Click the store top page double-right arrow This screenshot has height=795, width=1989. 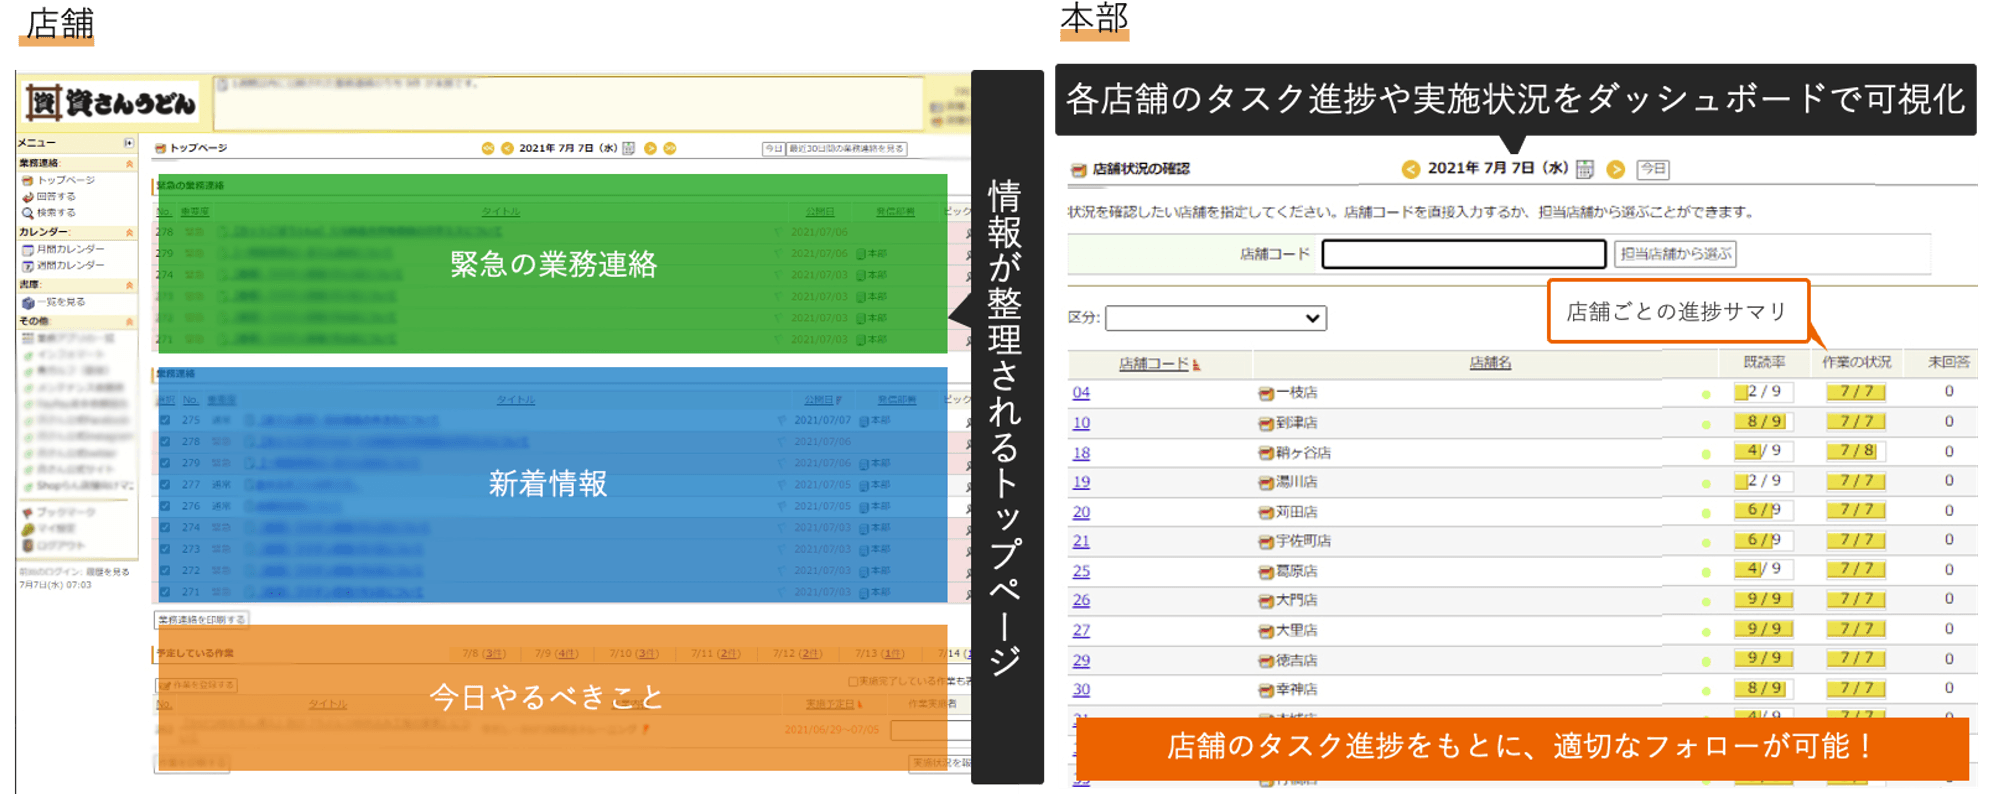[x=670, y=148]
